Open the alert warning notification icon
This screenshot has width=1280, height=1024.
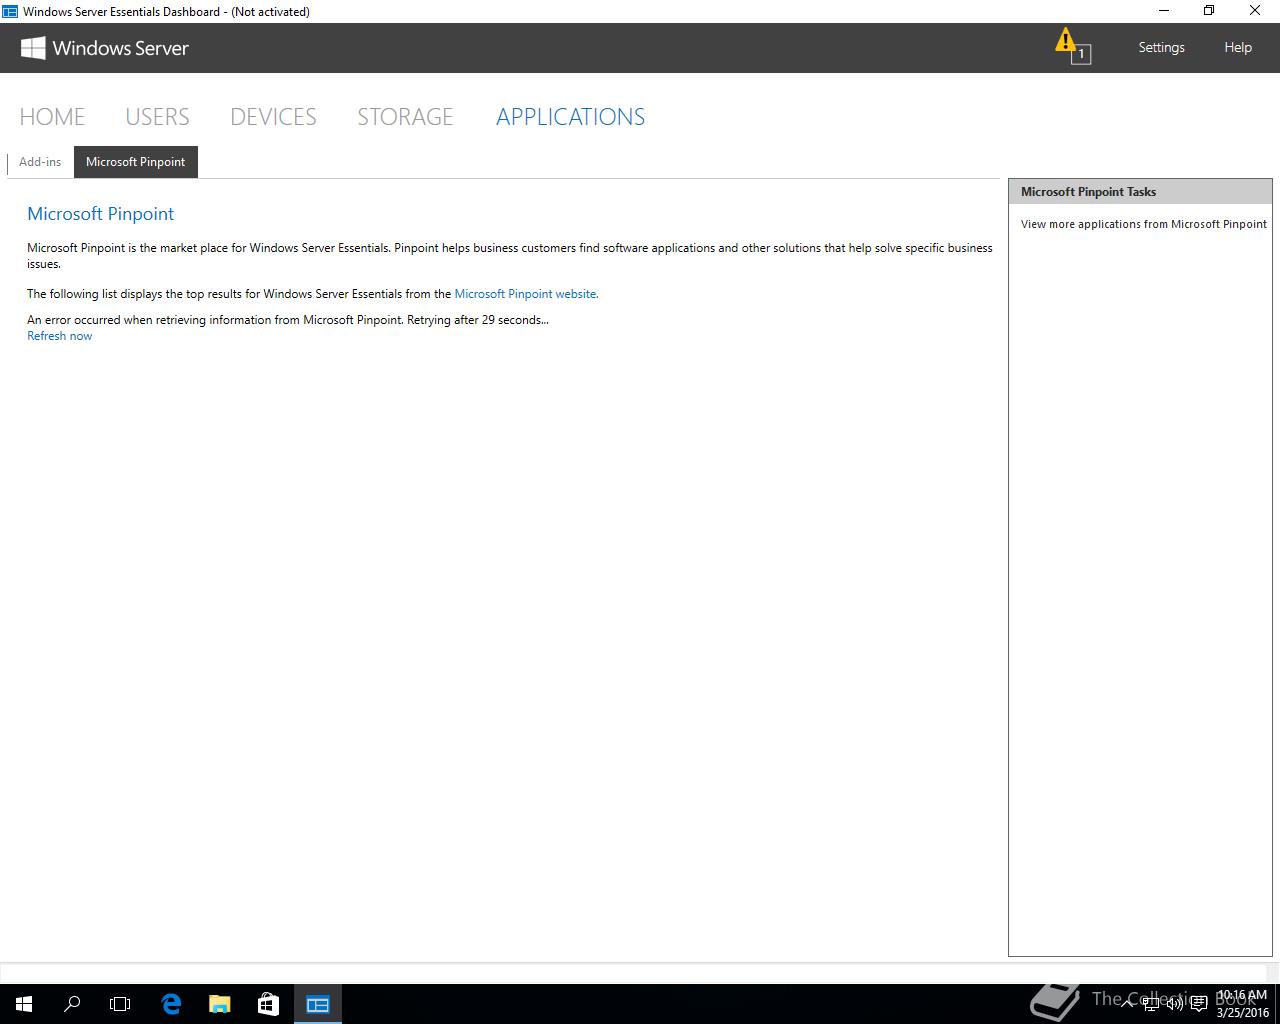1072,46
